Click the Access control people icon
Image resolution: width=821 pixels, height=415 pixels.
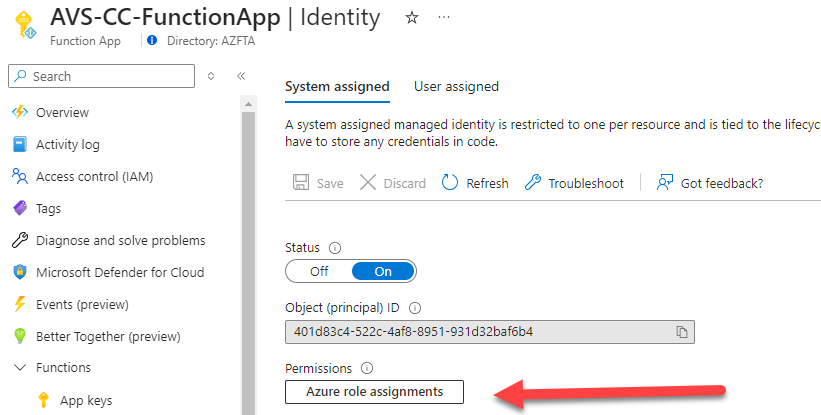(20, 176)
